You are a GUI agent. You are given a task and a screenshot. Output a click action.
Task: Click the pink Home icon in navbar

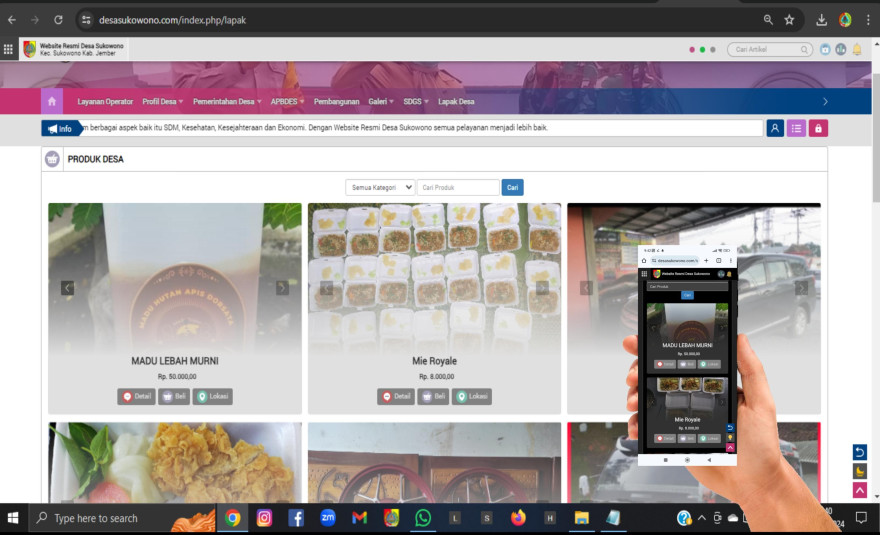point(52,101)
